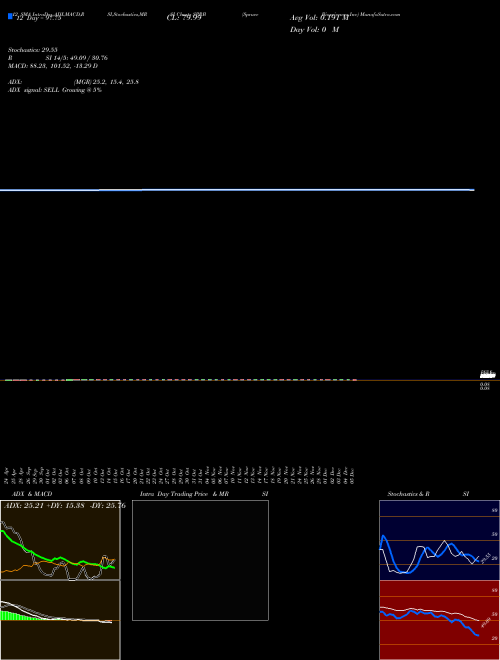Click the 'Stochastics: 29.53' readout
The width and height of the screenshot is (500, 660).
[x=33, y=50]
